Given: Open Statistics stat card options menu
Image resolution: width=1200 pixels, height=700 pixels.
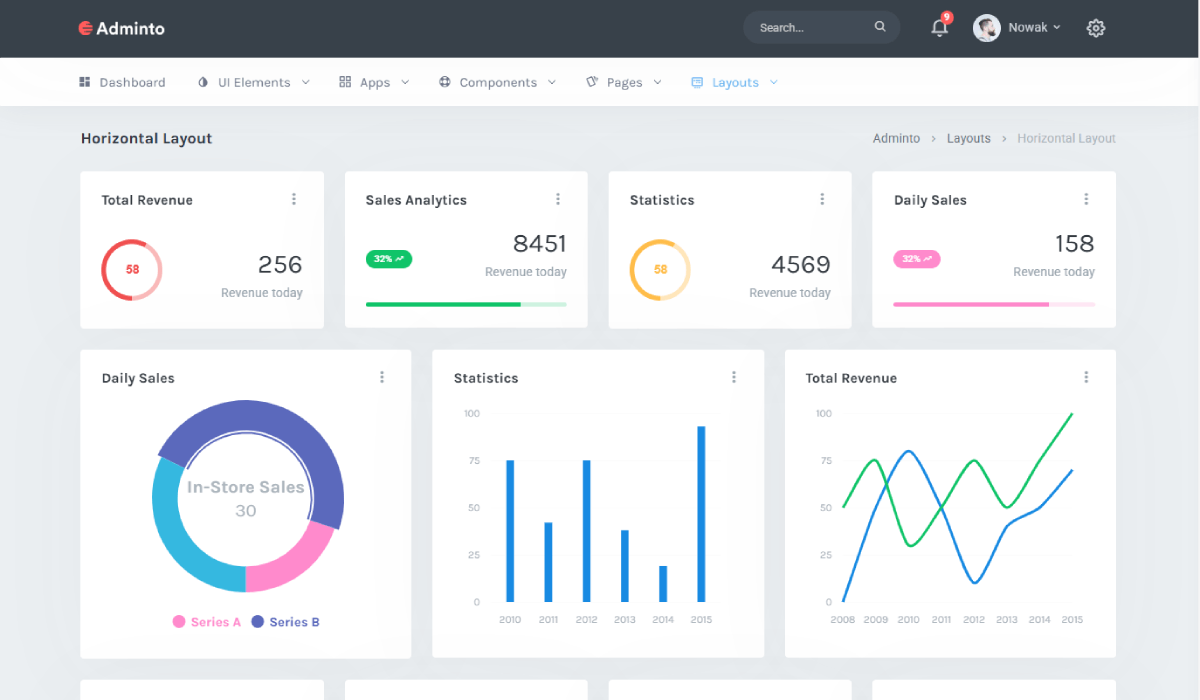Looking at the screenshot, I should coord(822,199).
